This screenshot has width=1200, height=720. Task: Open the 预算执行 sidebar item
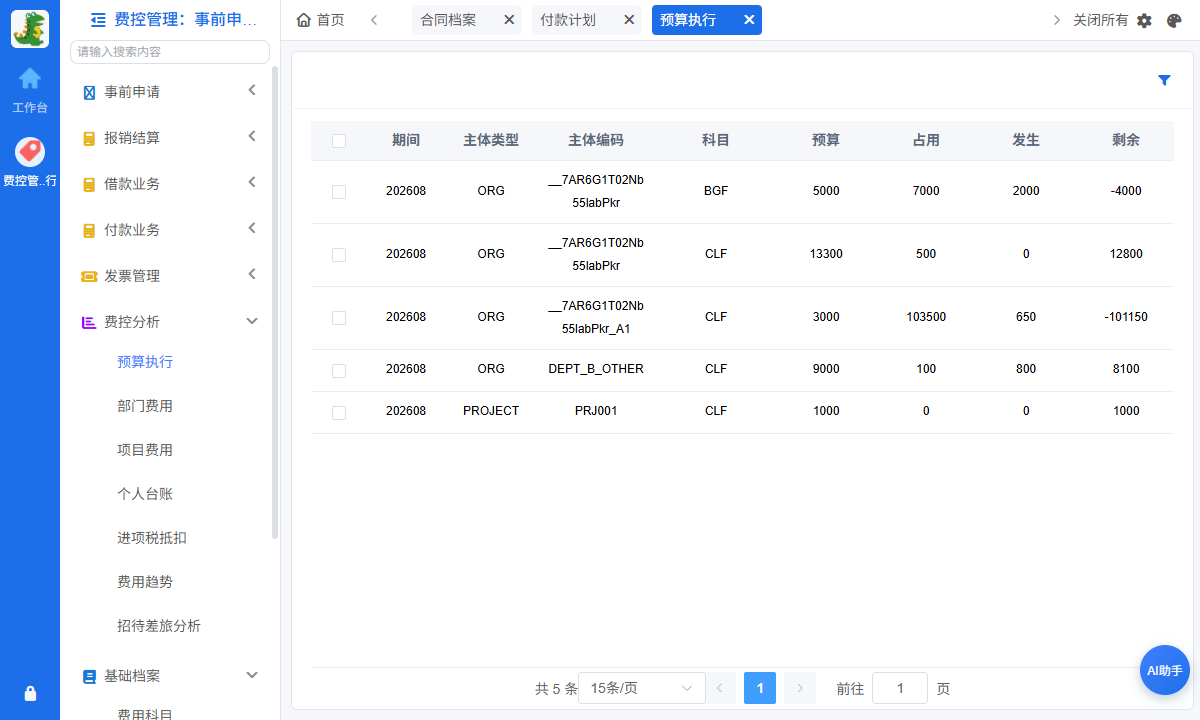point(145,362)
